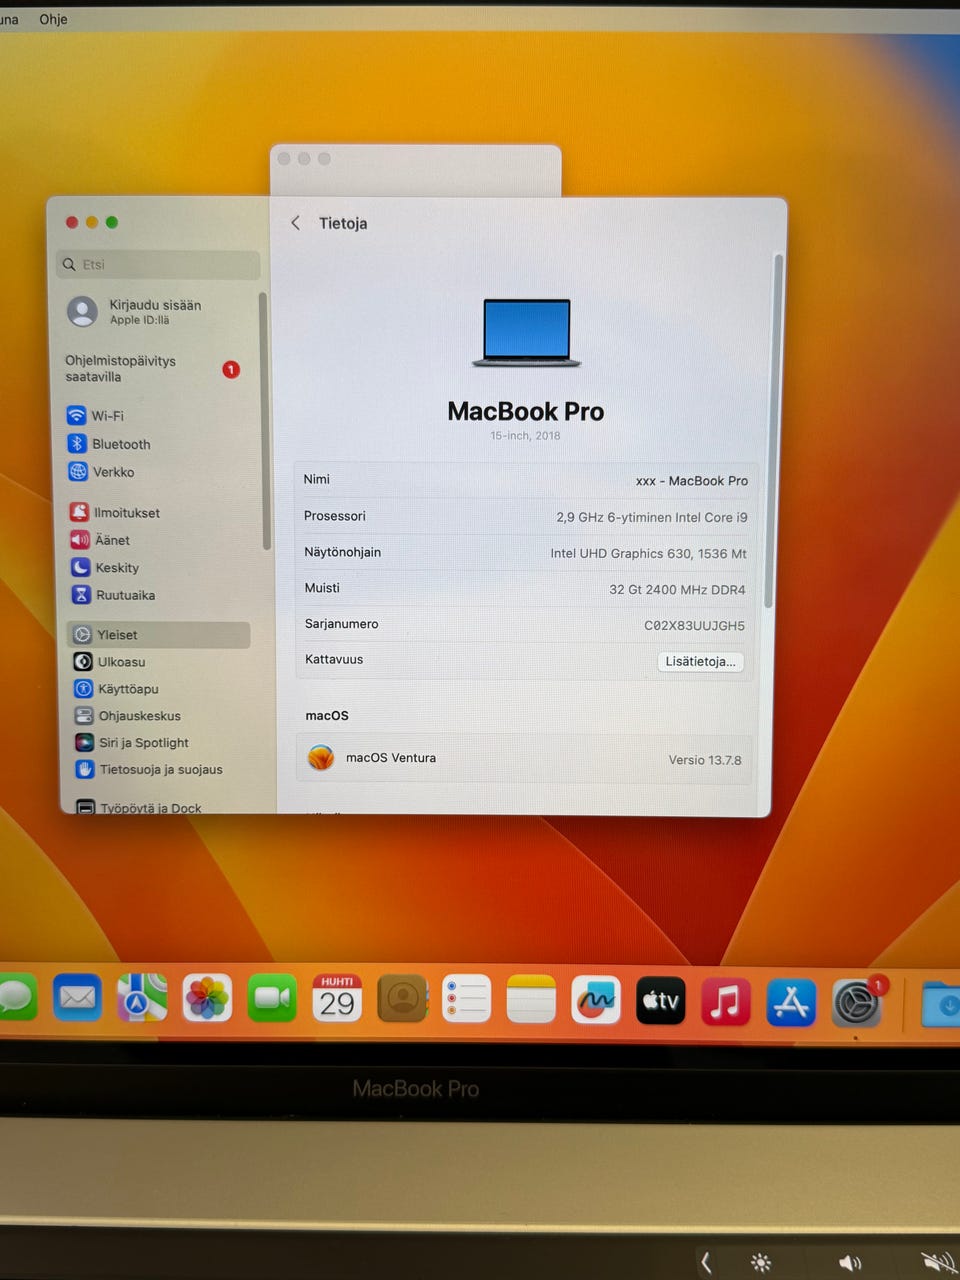960x1280 pixels.
Task: Click the Tietoja content scrollbar
Action: (x=775, y=430)
